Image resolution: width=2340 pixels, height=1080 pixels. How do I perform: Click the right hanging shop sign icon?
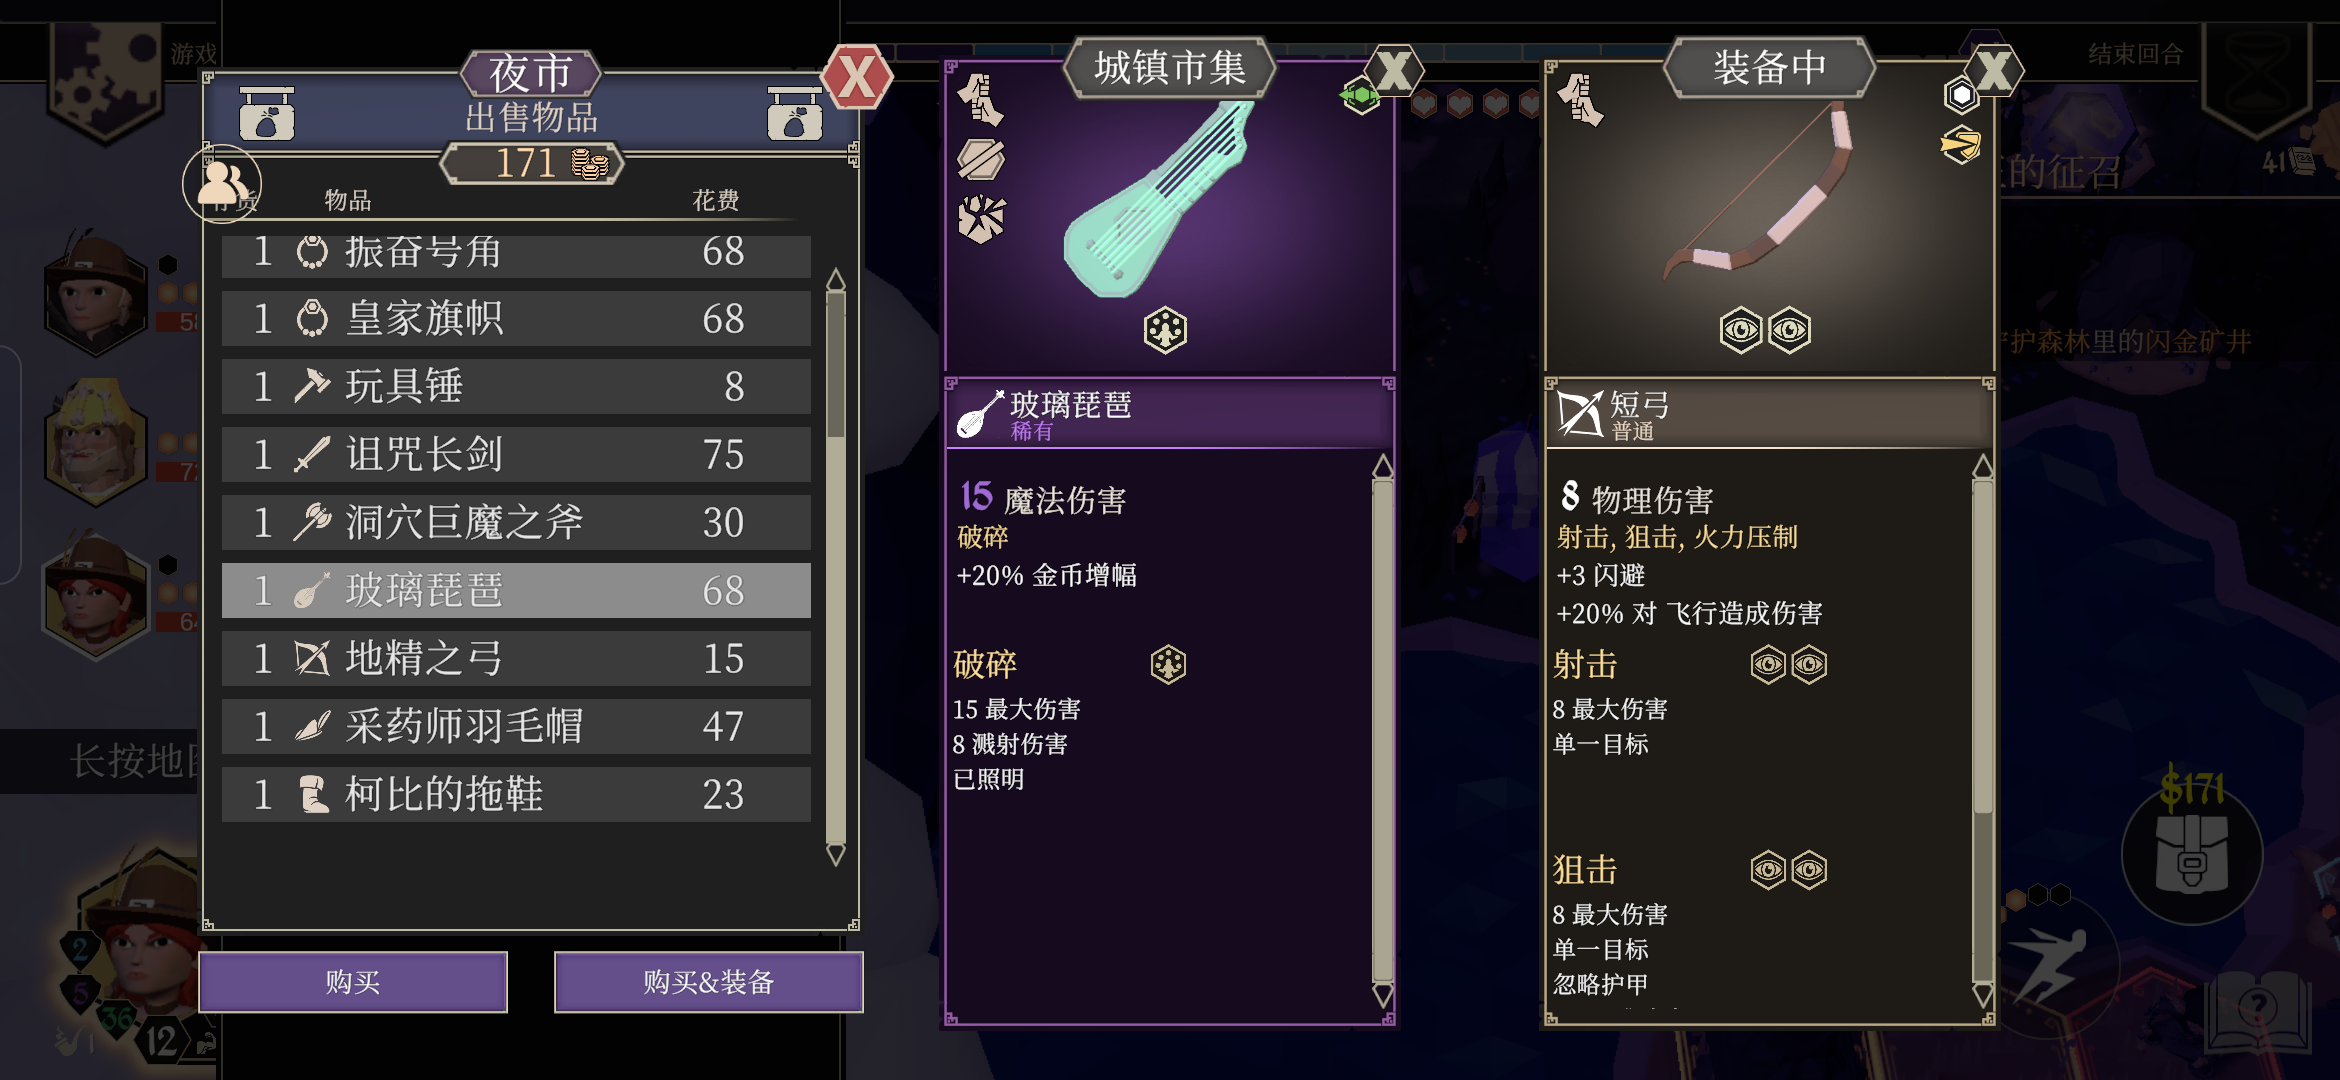click(x=794, y=113)
